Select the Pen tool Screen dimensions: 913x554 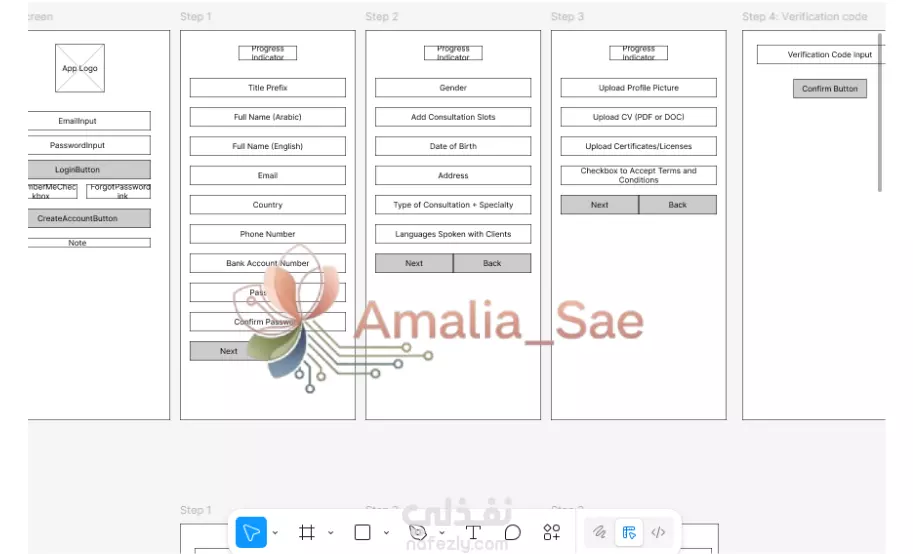point(418,532)
